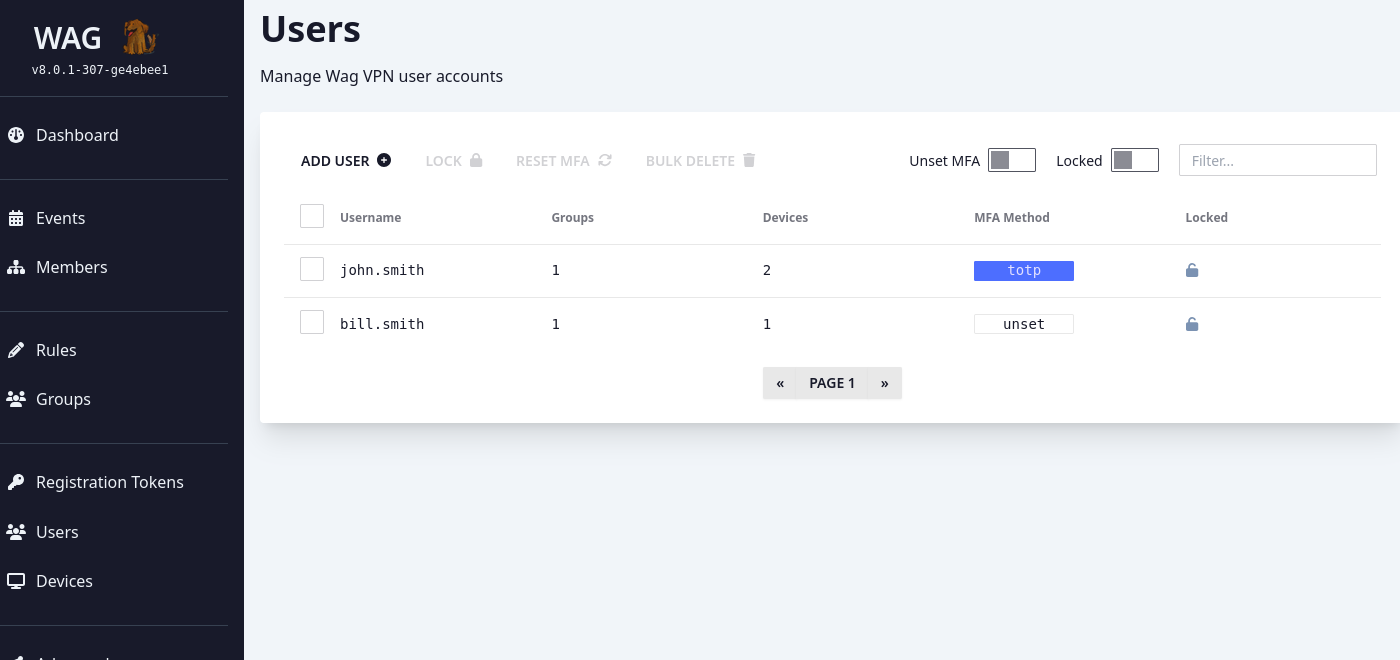Go to the next page with »
The width and height of the screenshot is (1400, 660).
885,383
